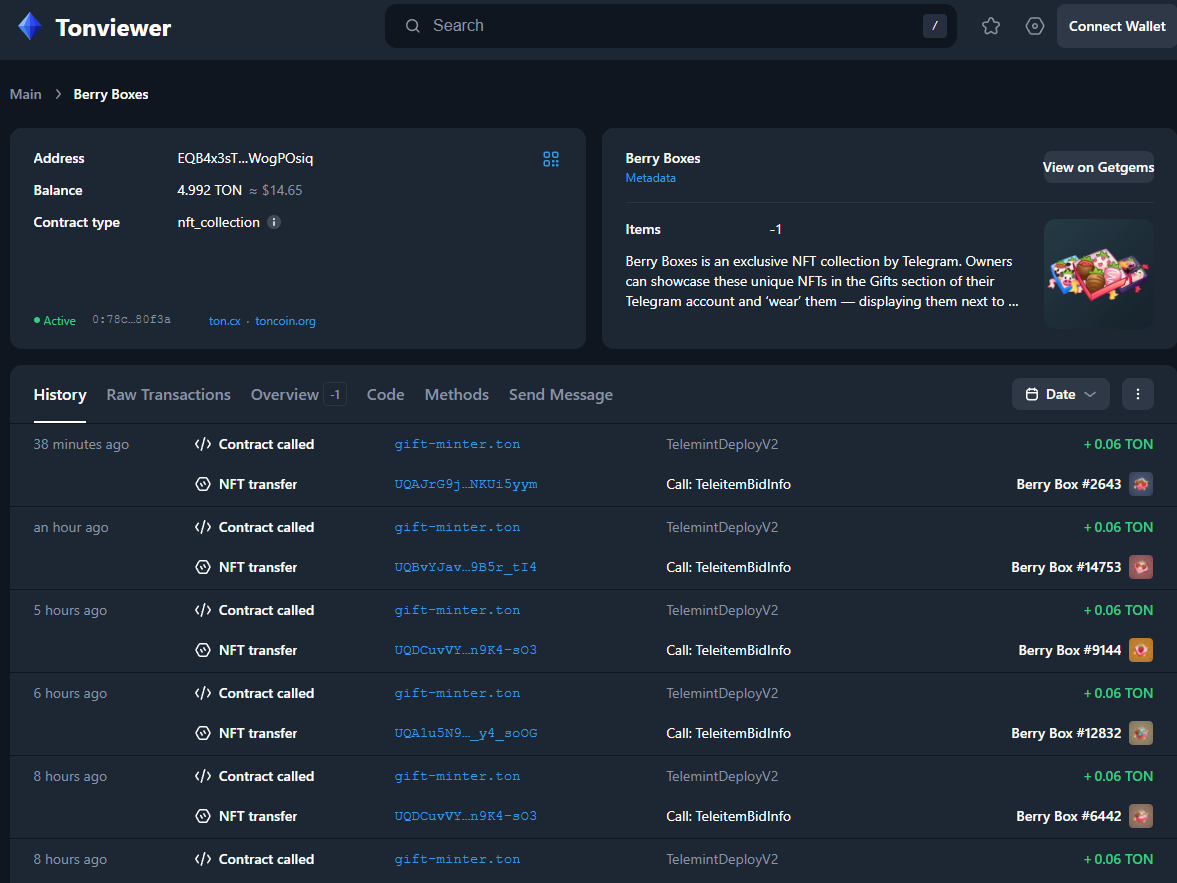
Task: Click Berry Box #9144 thumbnail icon
Action: point(1141,651)
